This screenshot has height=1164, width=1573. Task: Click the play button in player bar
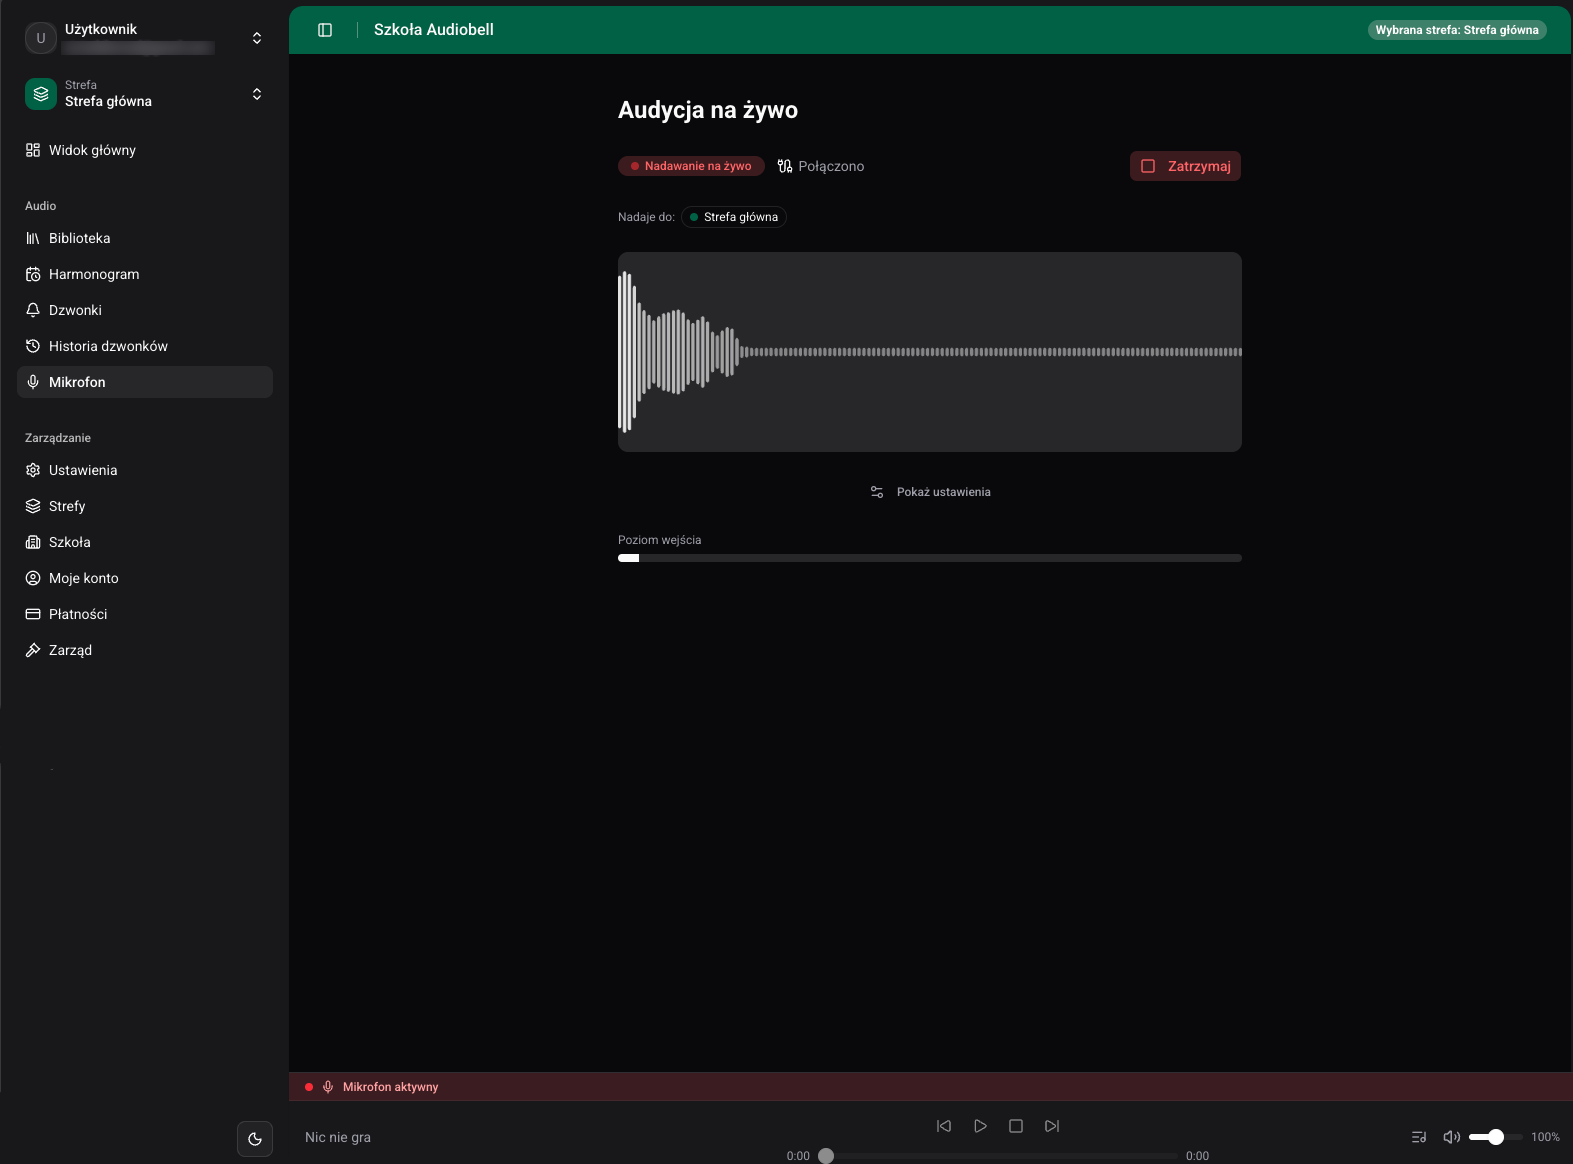click(x=980, y=1126)
